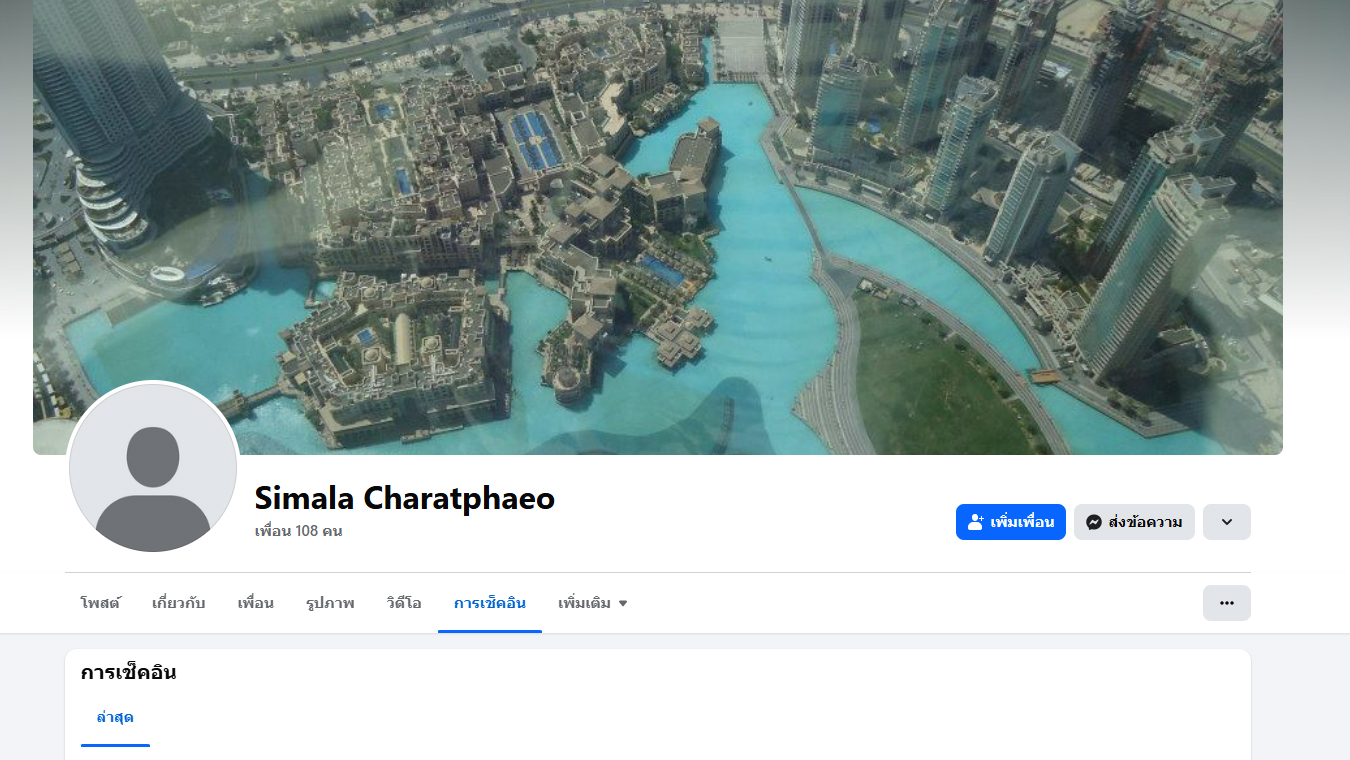
Task: Click the small triangle arrow next to เพิ่มเติม
Action: [x=623, y=604]
